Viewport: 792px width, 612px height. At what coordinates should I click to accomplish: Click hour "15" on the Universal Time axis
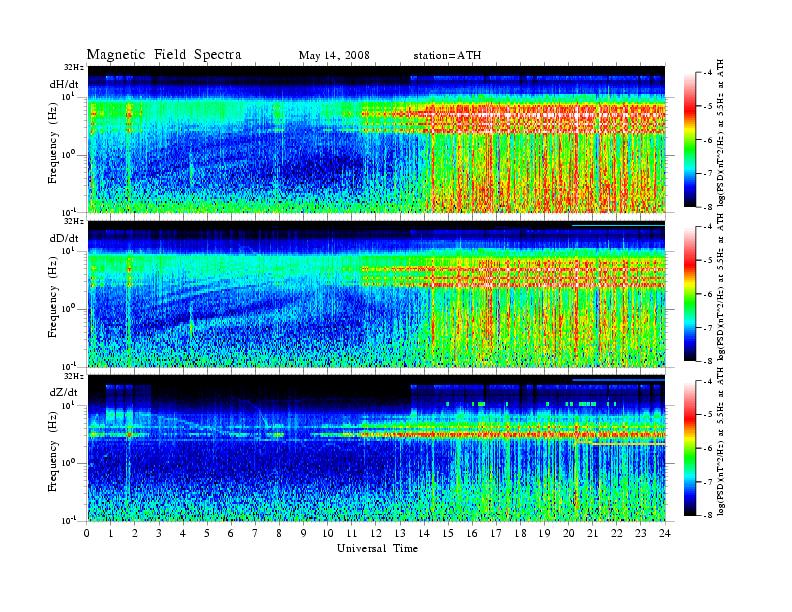tap(448, 533)
